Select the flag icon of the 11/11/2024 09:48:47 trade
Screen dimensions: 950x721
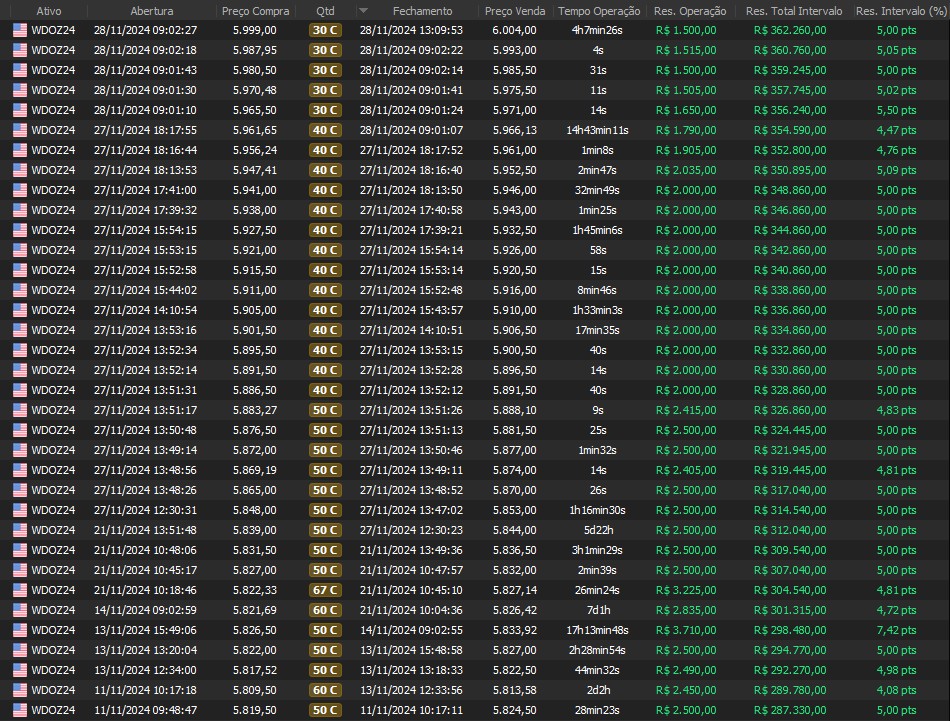coord(20,710)
